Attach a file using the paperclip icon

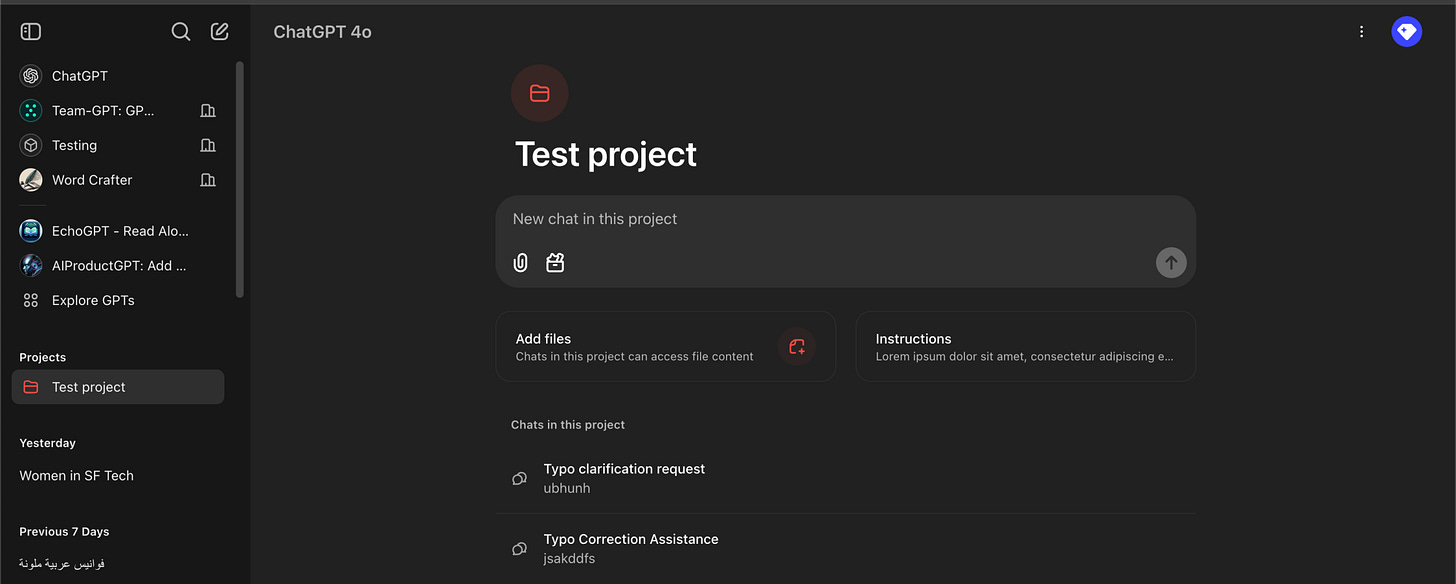point(521,262)
